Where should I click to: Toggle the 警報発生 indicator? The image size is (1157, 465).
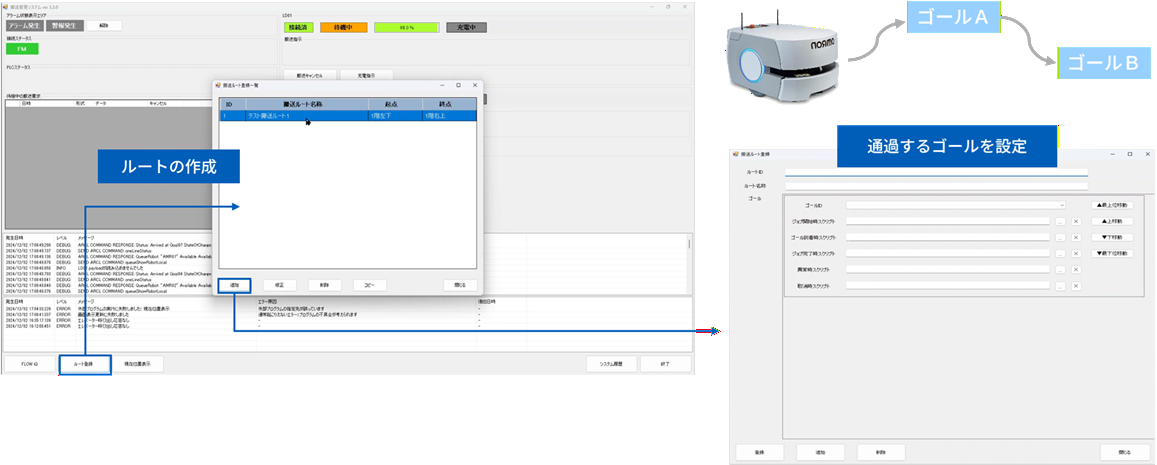pos(63,26)
